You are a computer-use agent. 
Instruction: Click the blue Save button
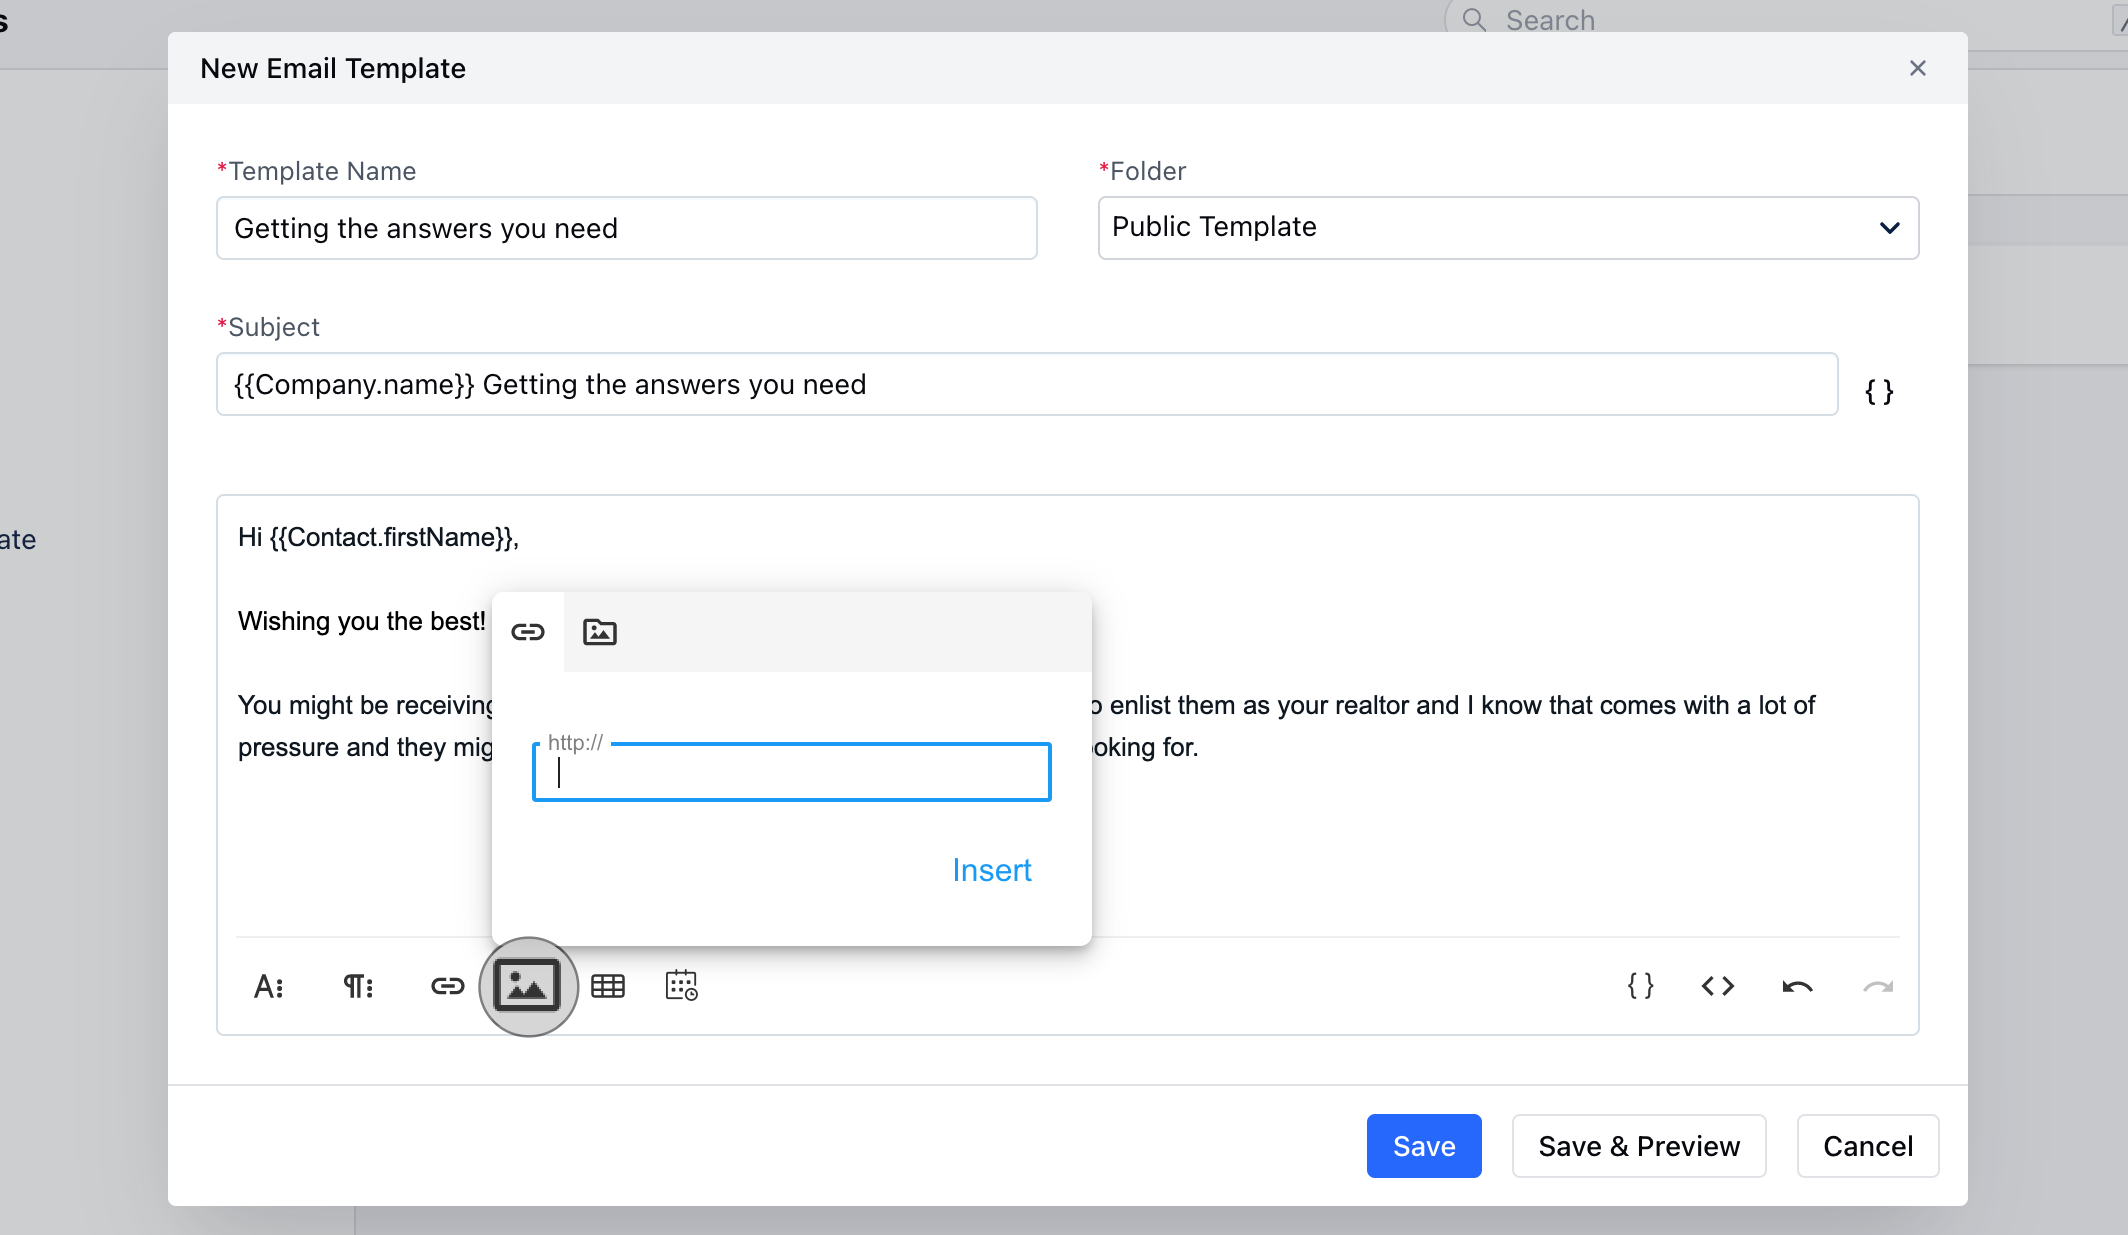1423,1146
